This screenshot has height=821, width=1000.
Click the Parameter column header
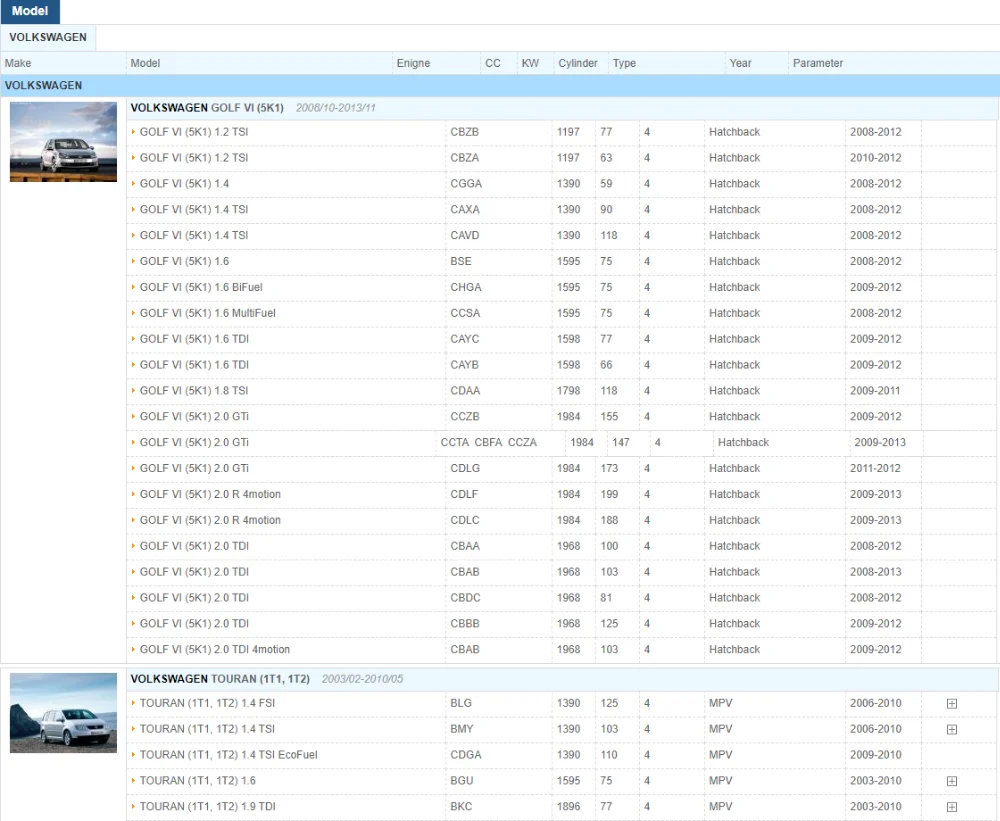click(893, 63)
